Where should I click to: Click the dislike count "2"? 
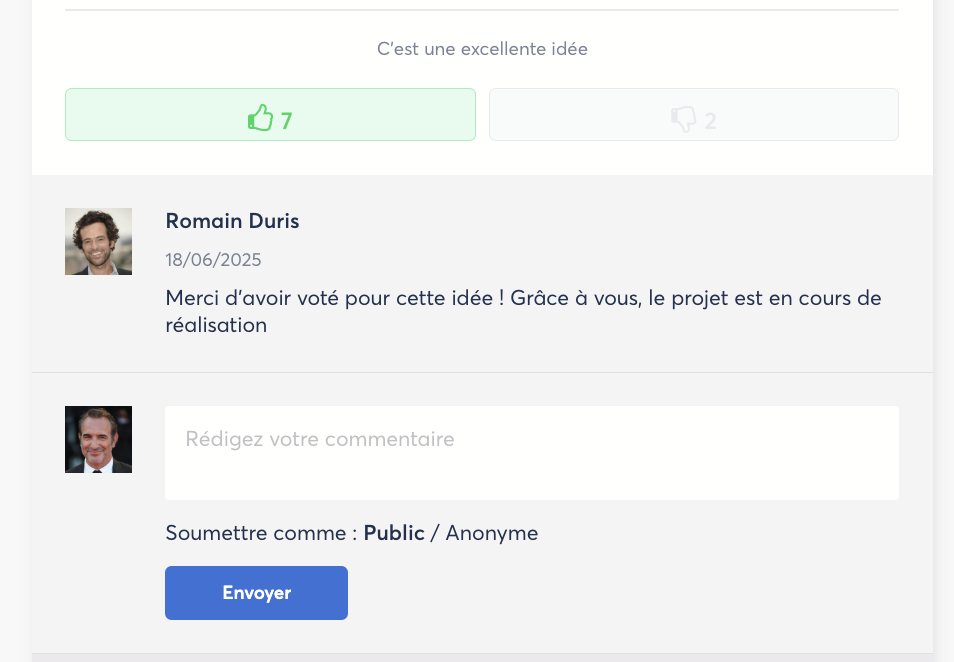[x=711, y=121]
